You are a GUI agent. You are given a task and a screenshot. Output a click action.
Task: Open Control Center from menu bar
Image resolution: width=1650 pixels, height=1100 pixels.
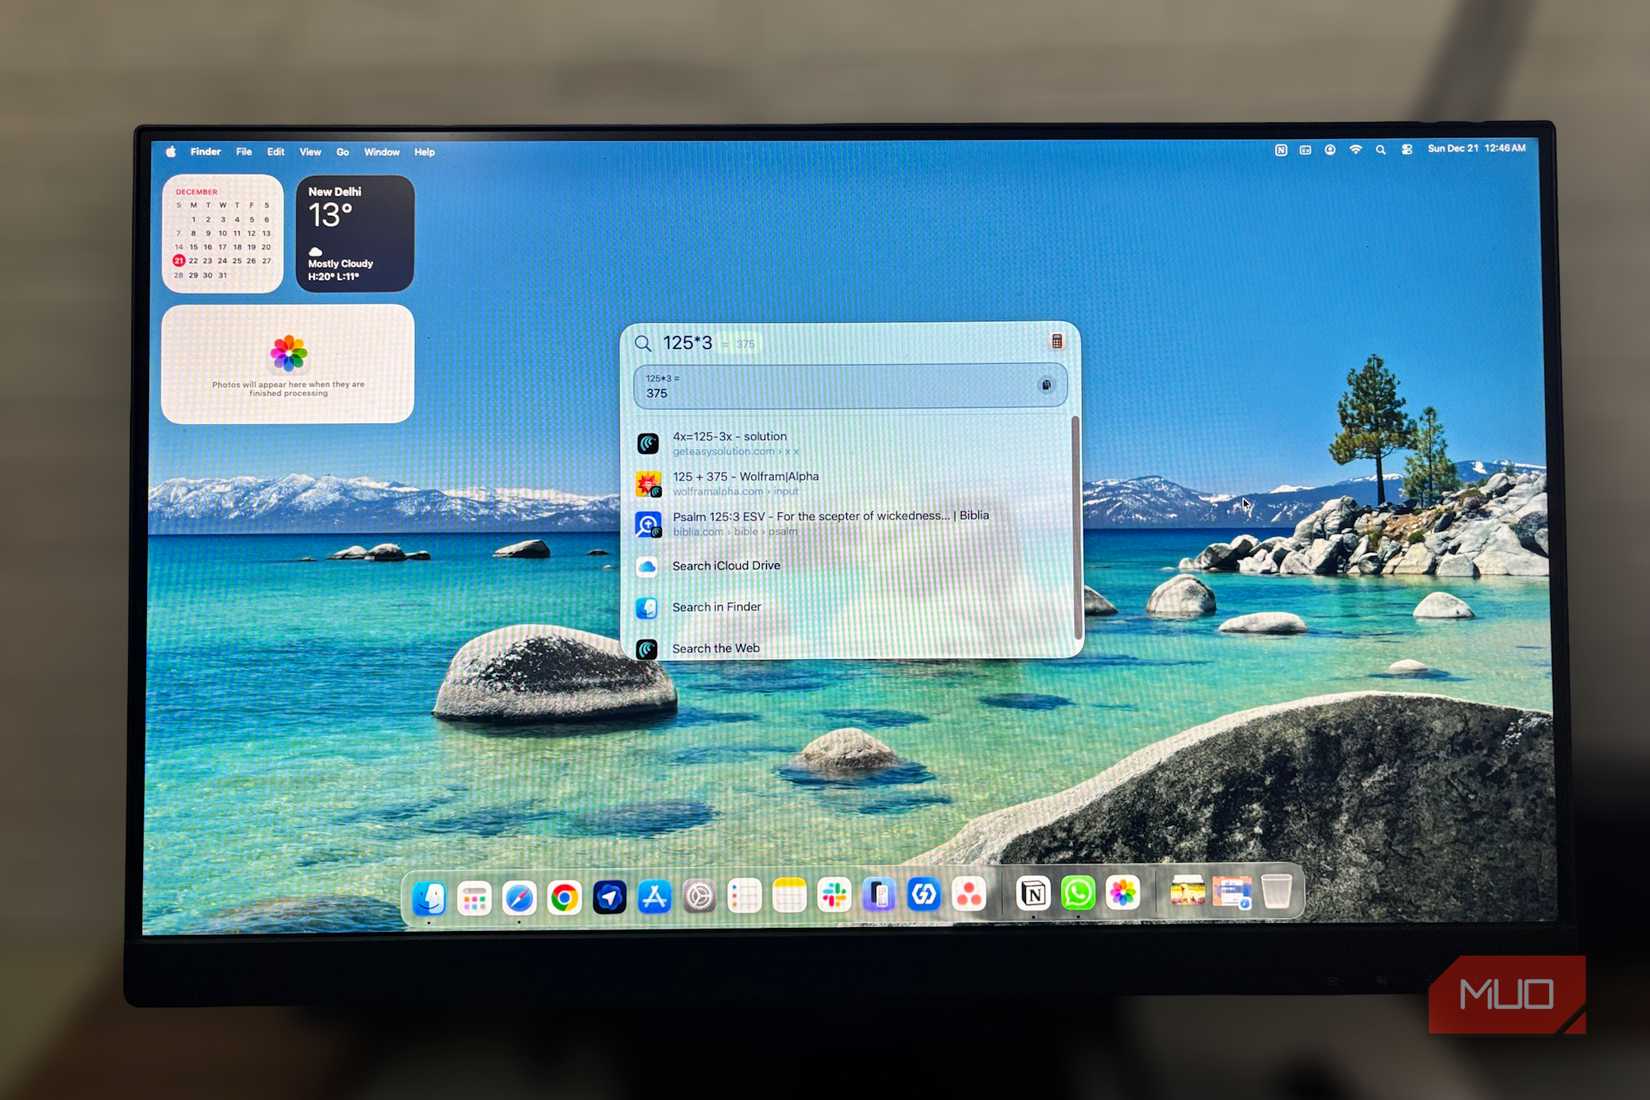pos(1407,149)
